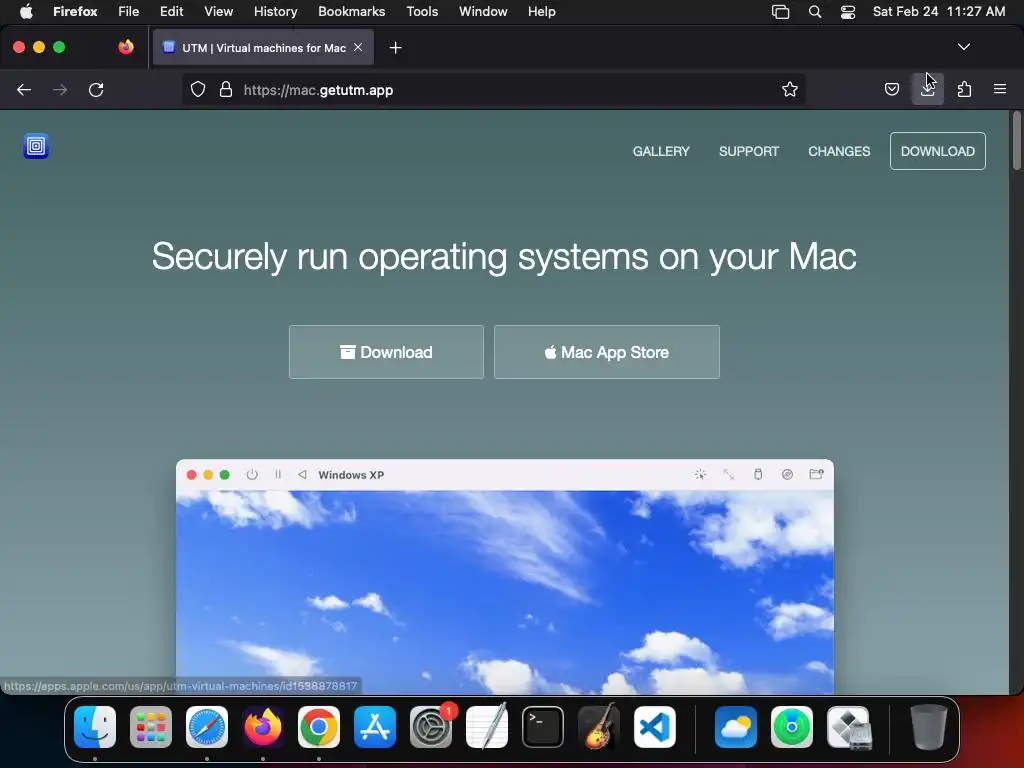Viewport: 1024px width, 768px height.
Task: Open the Help menu
Action: 541,11
